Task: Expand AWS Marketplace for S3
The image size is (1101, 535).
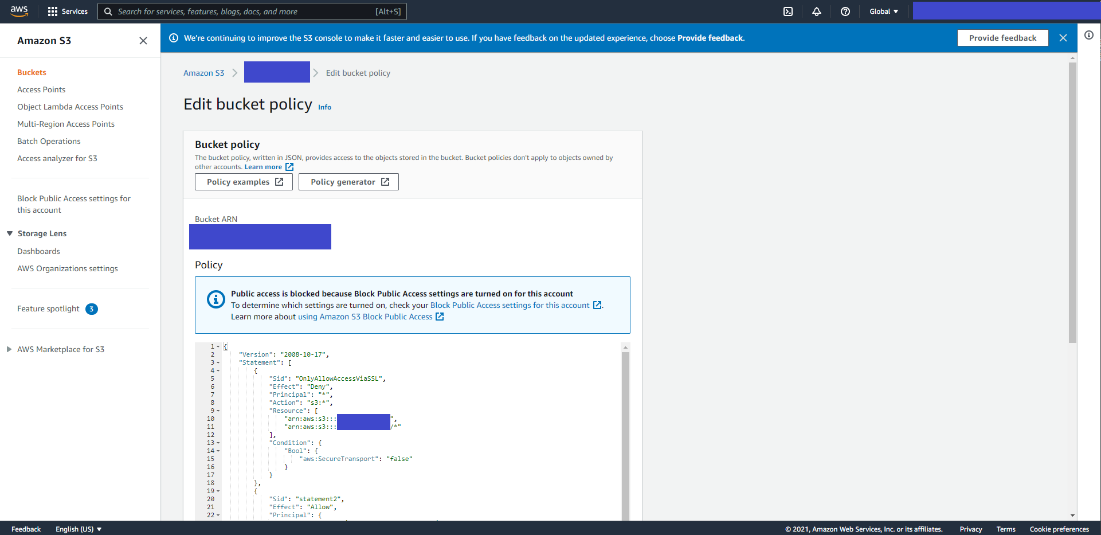Action: click(8, 349)
